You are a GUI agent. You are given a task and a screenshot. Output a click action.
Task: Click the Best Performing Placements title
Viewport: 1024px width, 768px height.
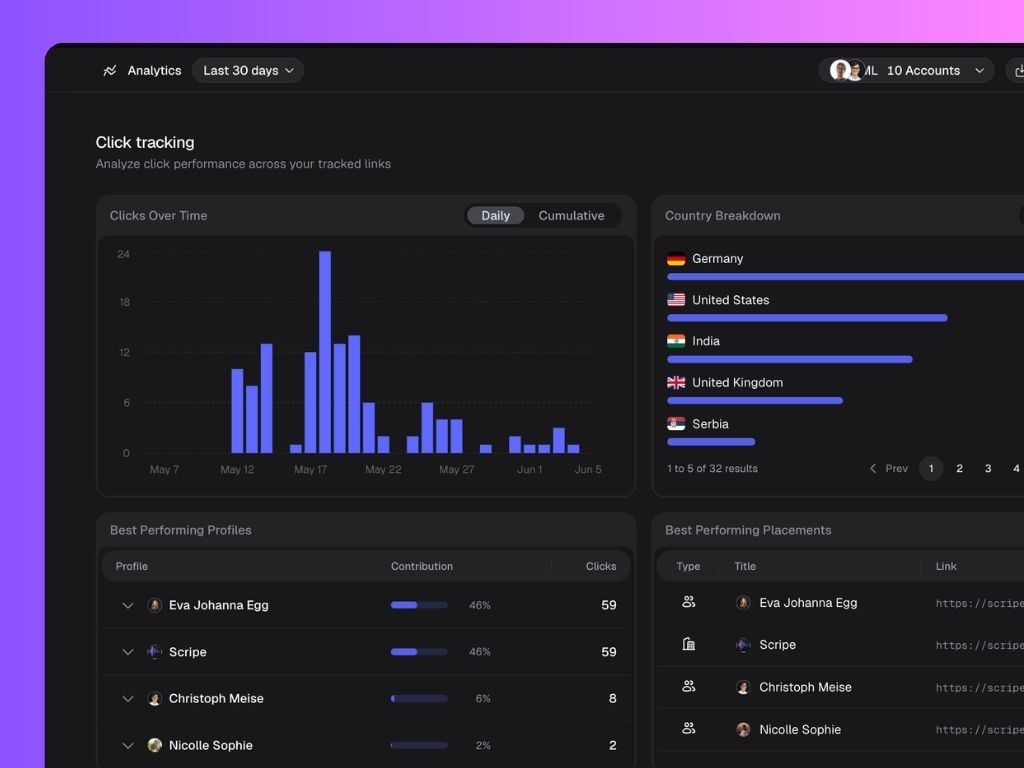pos(748,530)
